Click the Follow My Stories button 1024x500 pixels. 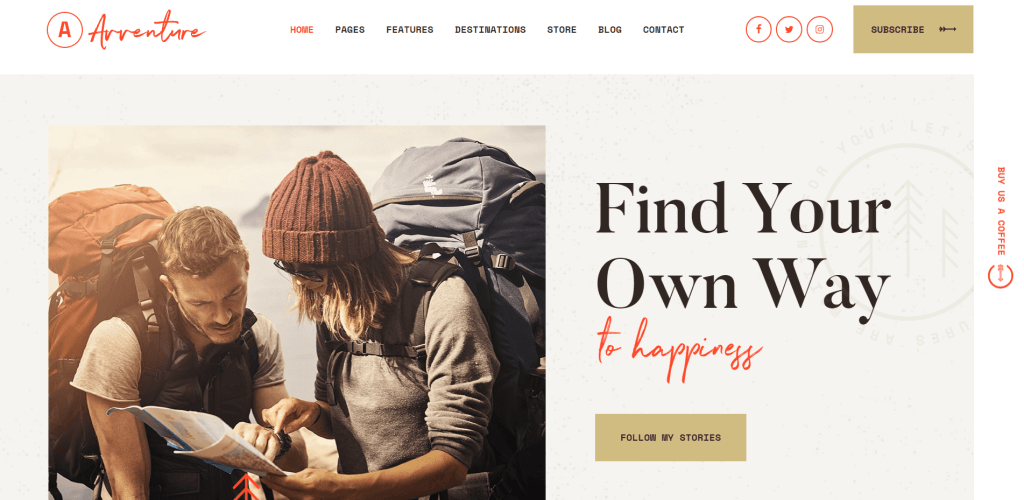(670, 437)
